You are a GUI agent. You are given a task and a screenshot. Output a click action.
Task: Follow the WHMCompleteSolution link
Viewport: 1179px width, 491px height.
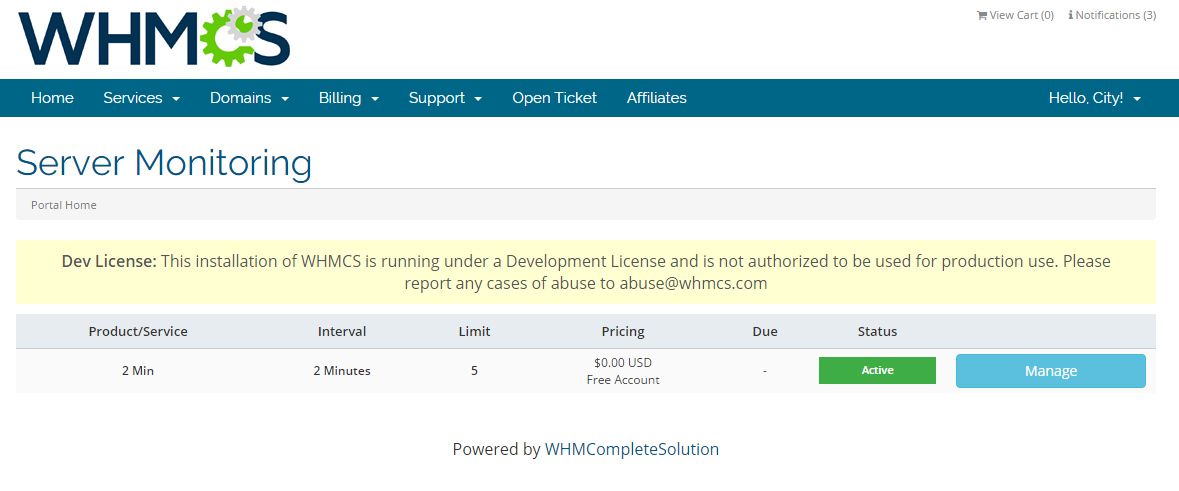tap(632, 450)
